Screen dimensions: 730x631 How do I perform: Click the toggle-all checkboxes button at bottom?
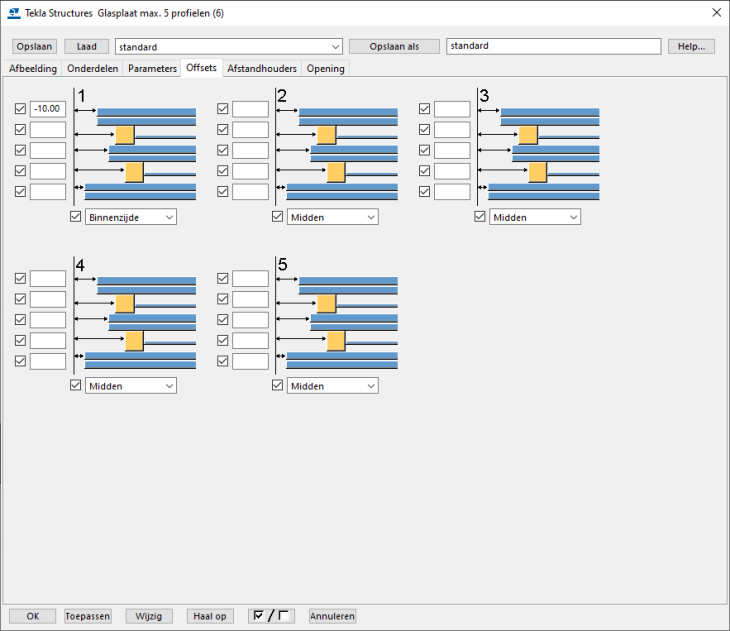pyautogui.click(x=271, y=616)
